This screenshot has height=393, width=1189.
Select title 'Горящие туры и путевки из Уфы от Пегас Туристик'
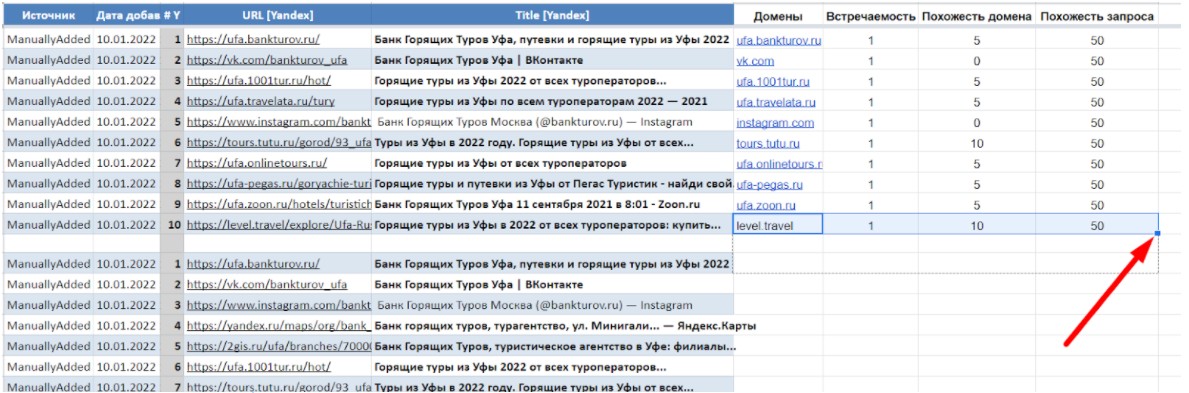click(553, 184)
